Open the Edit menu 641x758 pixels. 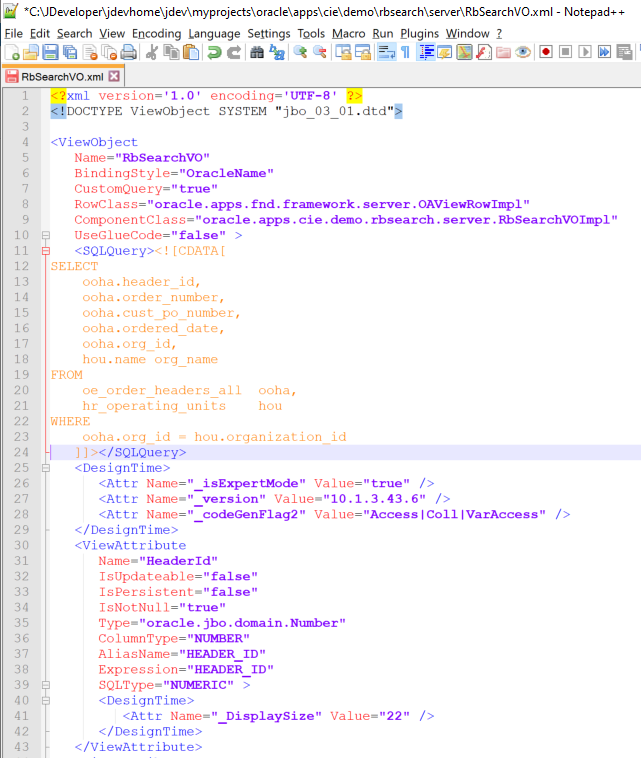[x=40, y=33]
